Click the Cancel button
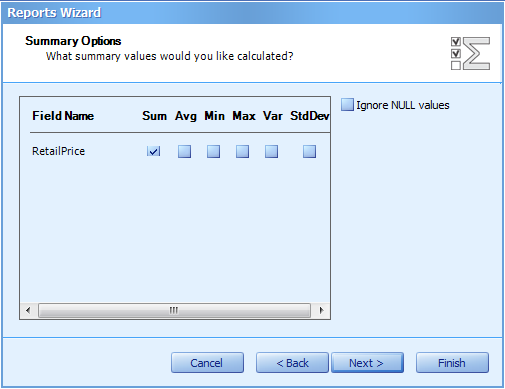This screenshot has width=505, height=389. (x=207, y=363)
